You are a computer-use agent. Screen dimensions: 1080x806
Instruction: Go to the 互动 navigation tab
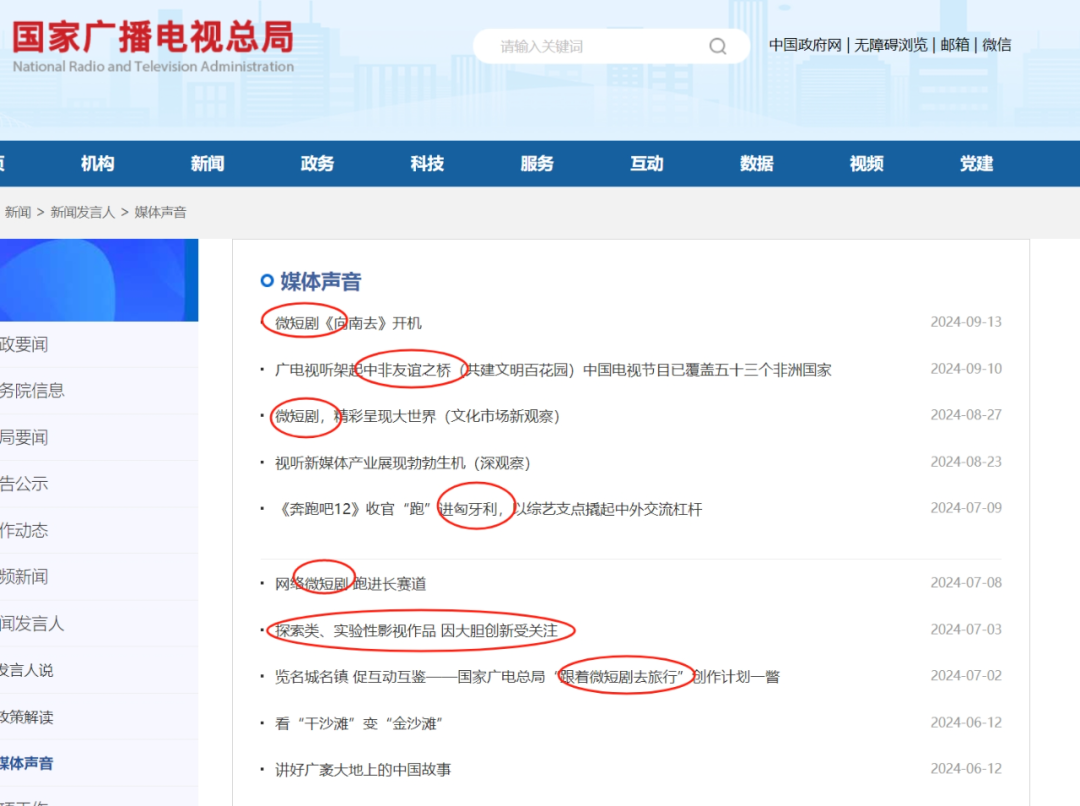click(647, 164)
